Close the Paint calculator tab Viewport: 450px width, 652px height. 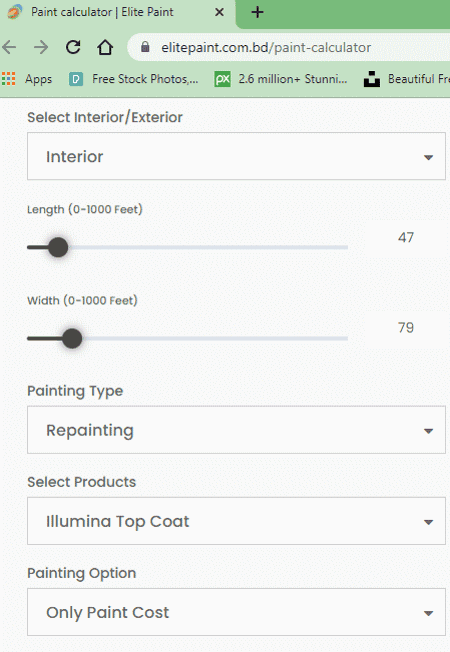click(x=219, y=12)
